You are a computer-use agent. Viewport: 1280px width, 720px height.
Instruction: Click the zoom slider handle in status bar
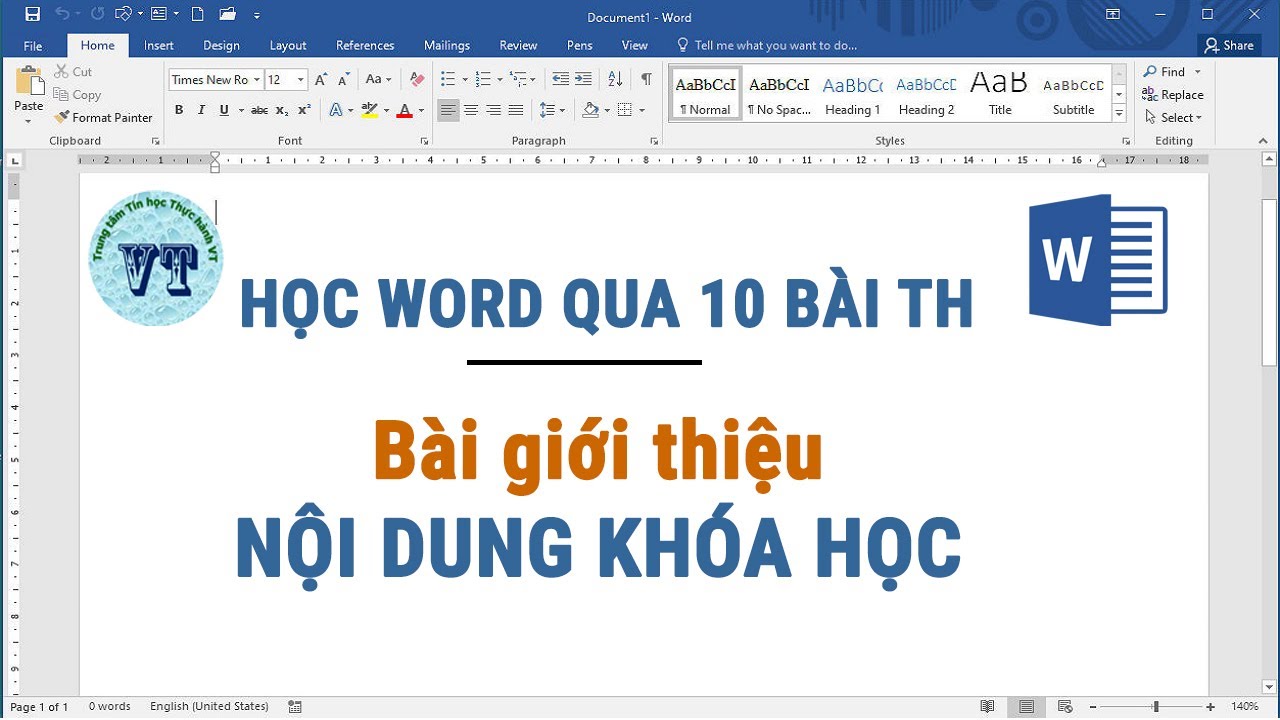click(1156, 706)
